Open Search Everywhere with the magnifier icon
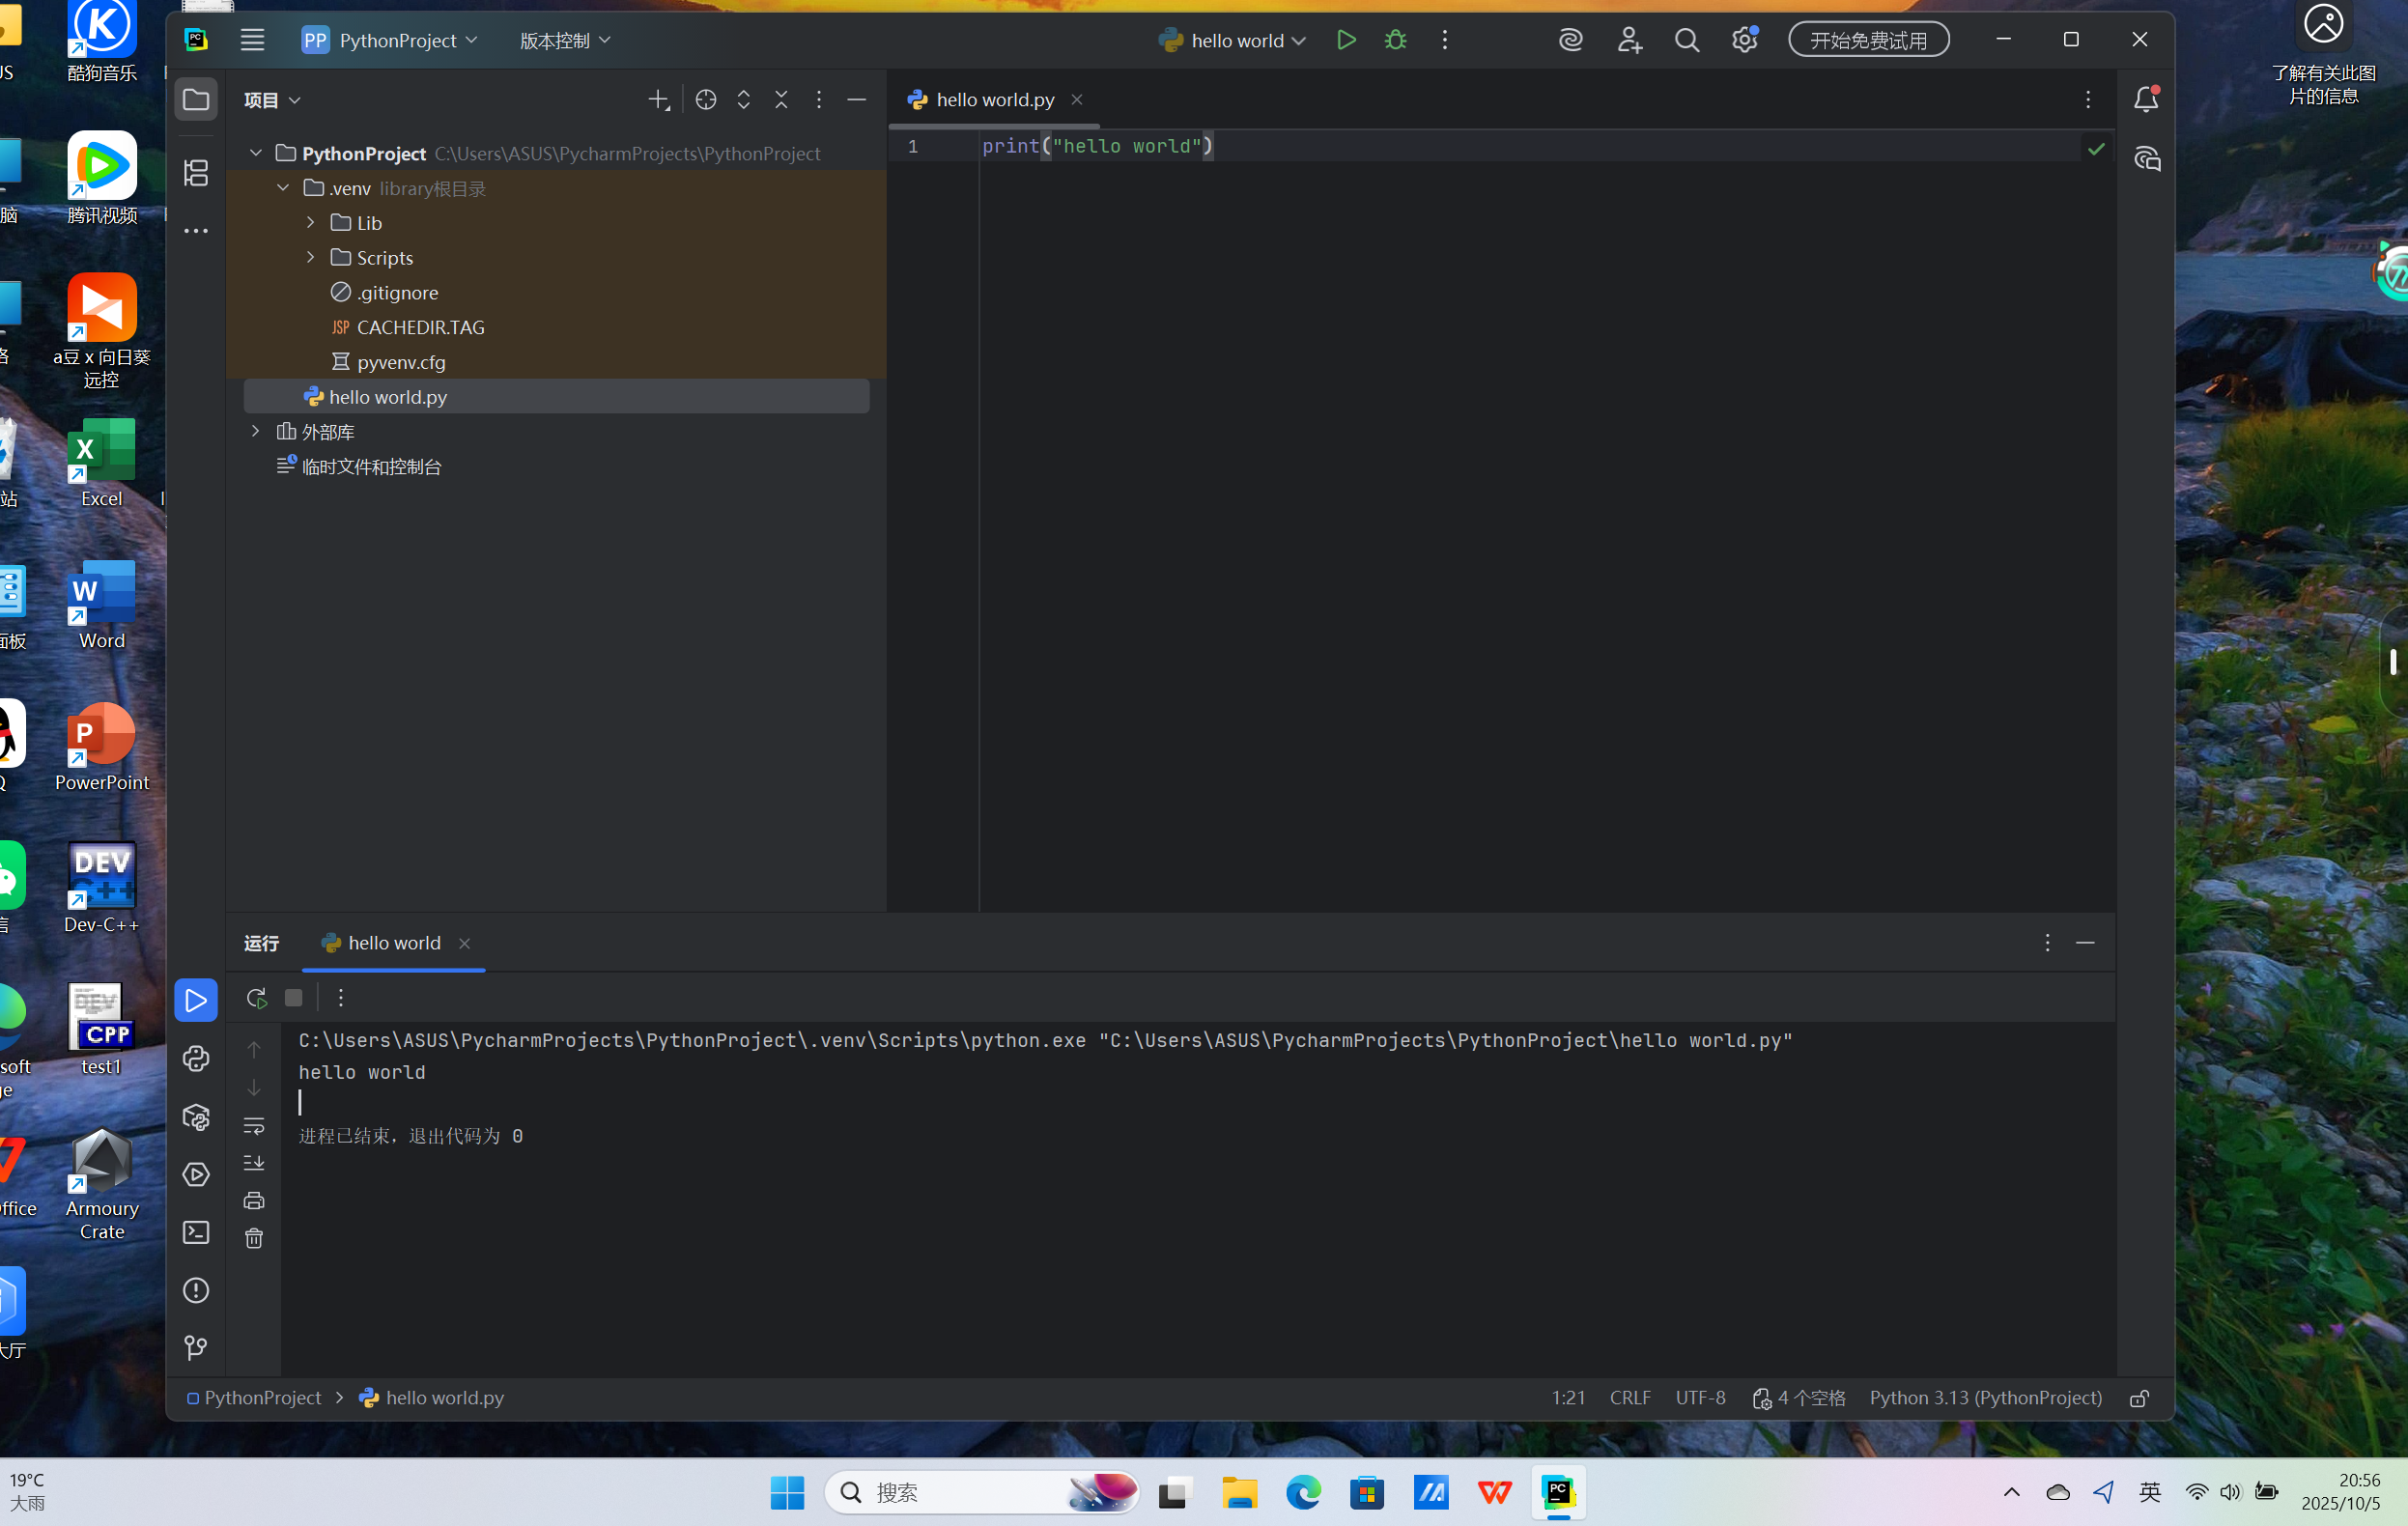The image size is (2408, 1526). [x=1686, y=40]
